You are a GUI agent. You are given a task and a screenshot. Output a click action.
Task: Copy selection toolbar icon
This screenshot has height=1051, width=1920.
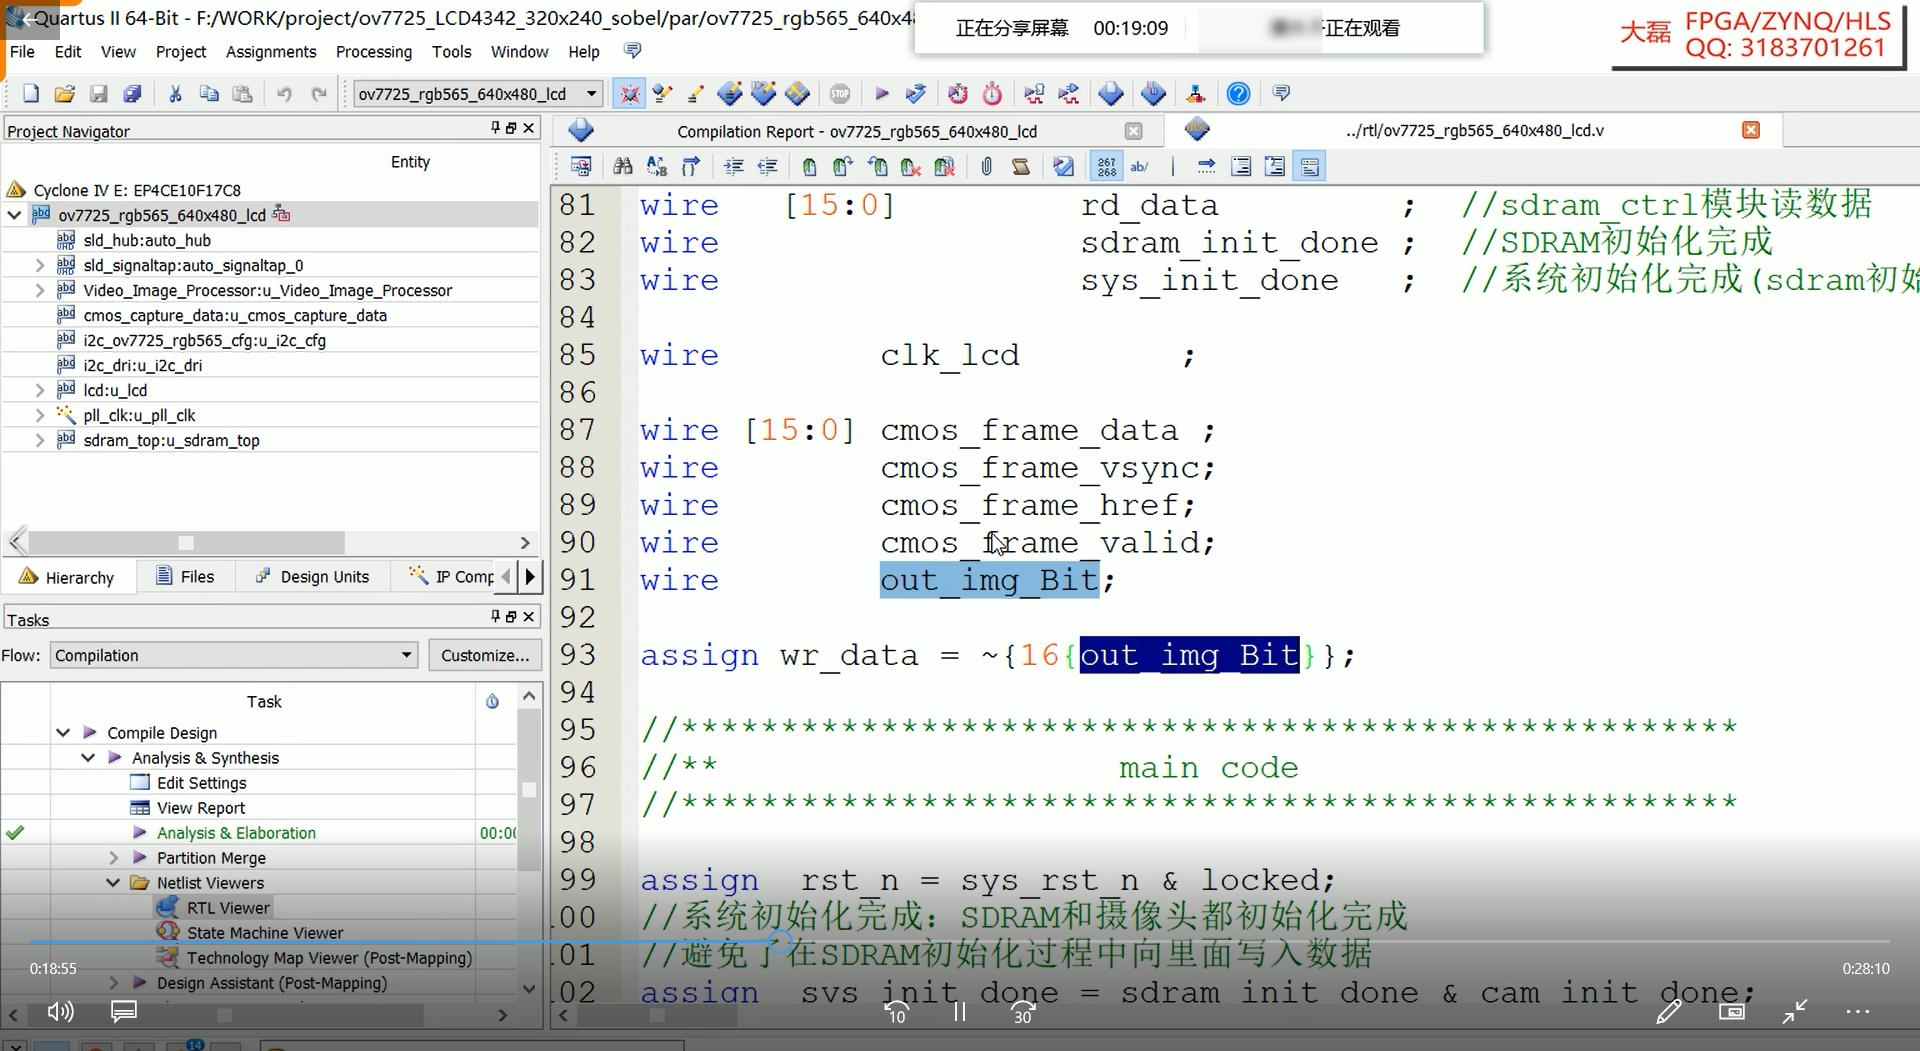(209, 94)
